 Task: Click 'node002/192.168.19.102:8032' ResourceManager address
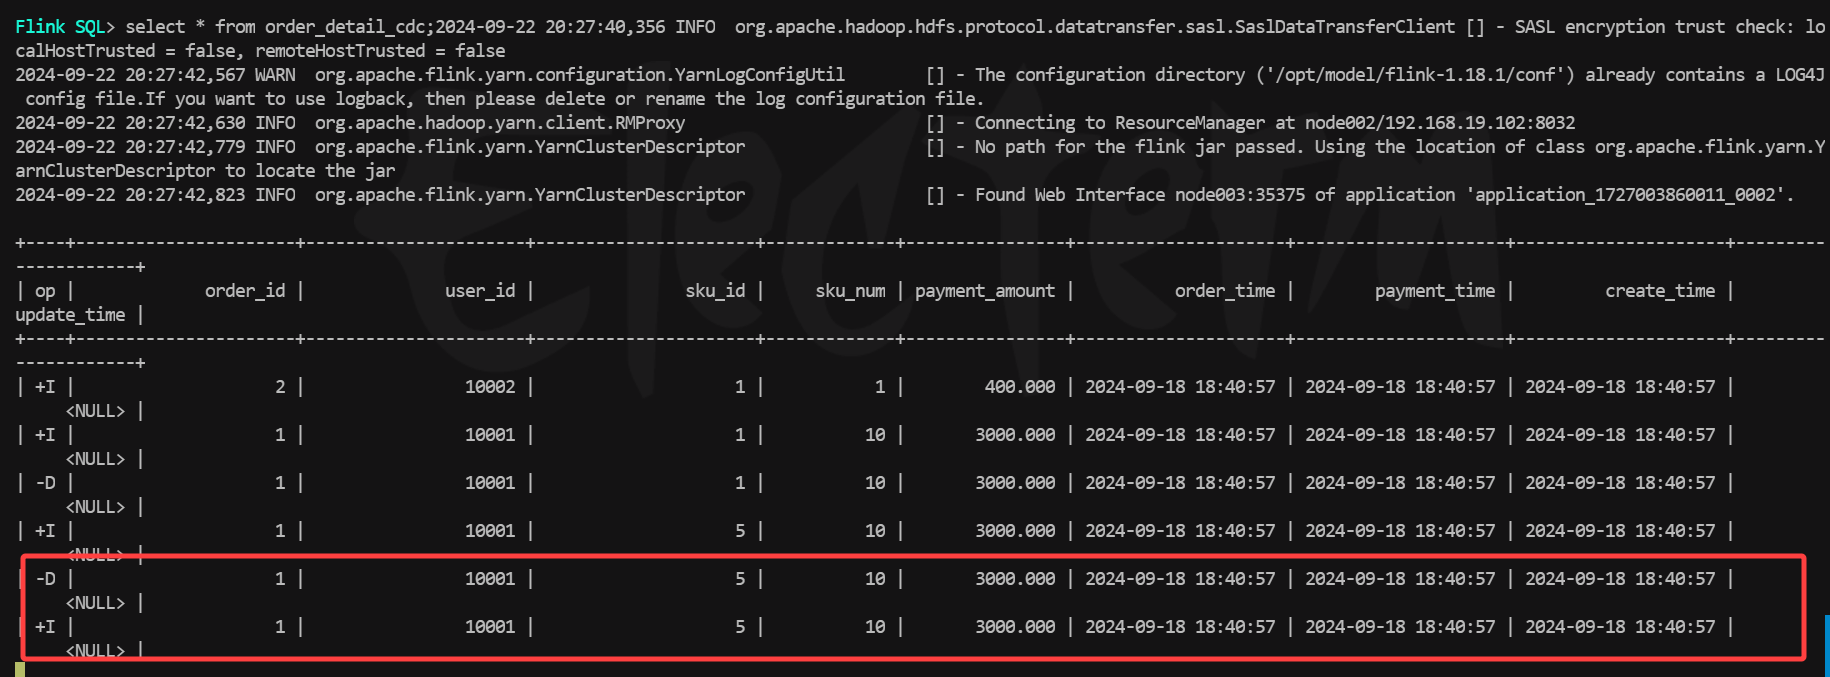(1440, 123)
